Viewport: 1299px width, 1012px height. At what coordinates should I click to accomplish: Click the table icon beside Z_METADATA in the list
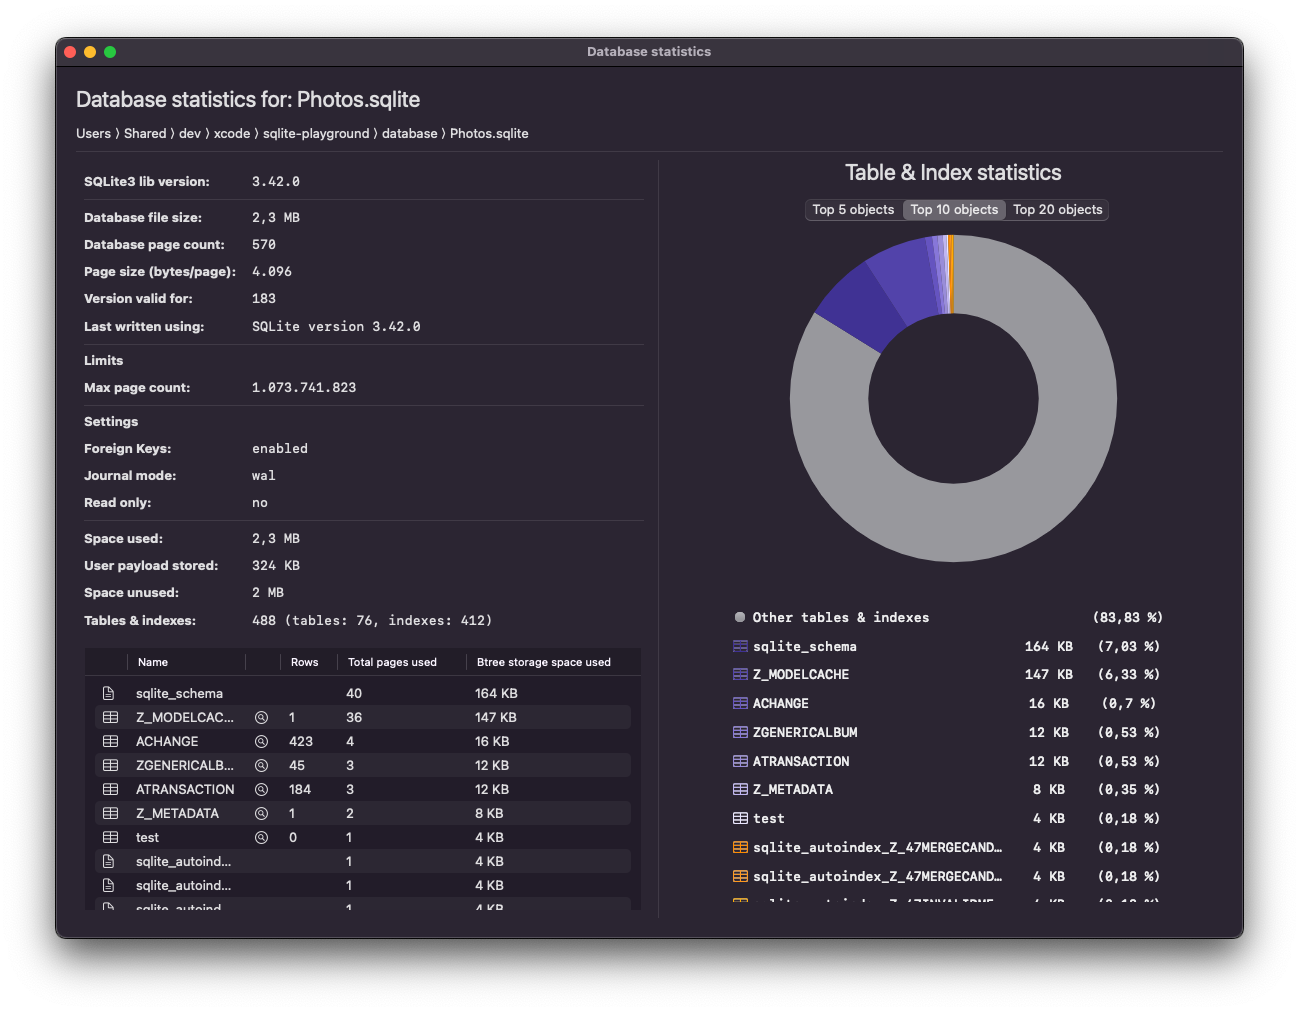(x=110, y=813)
